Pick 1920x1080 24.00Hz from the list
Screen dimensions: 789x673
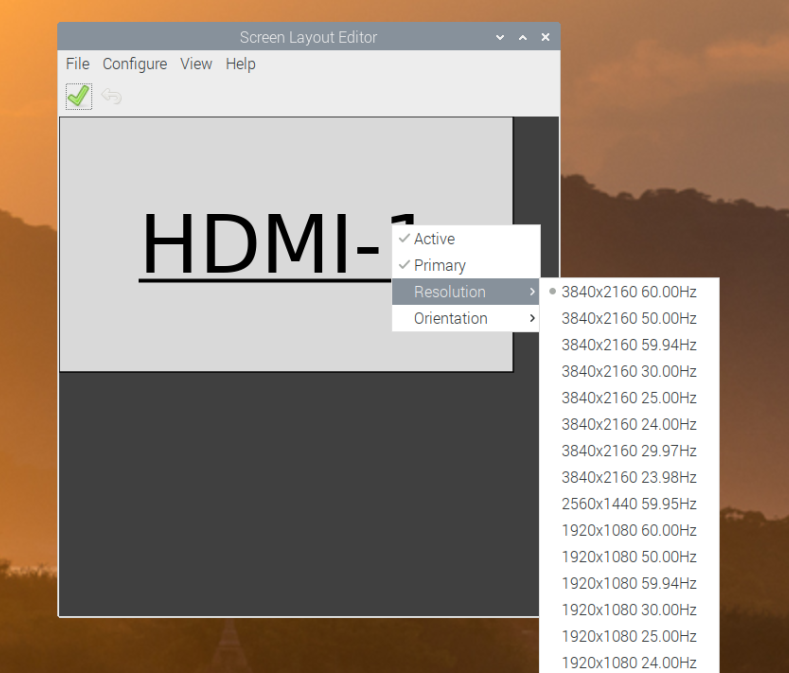628,662
